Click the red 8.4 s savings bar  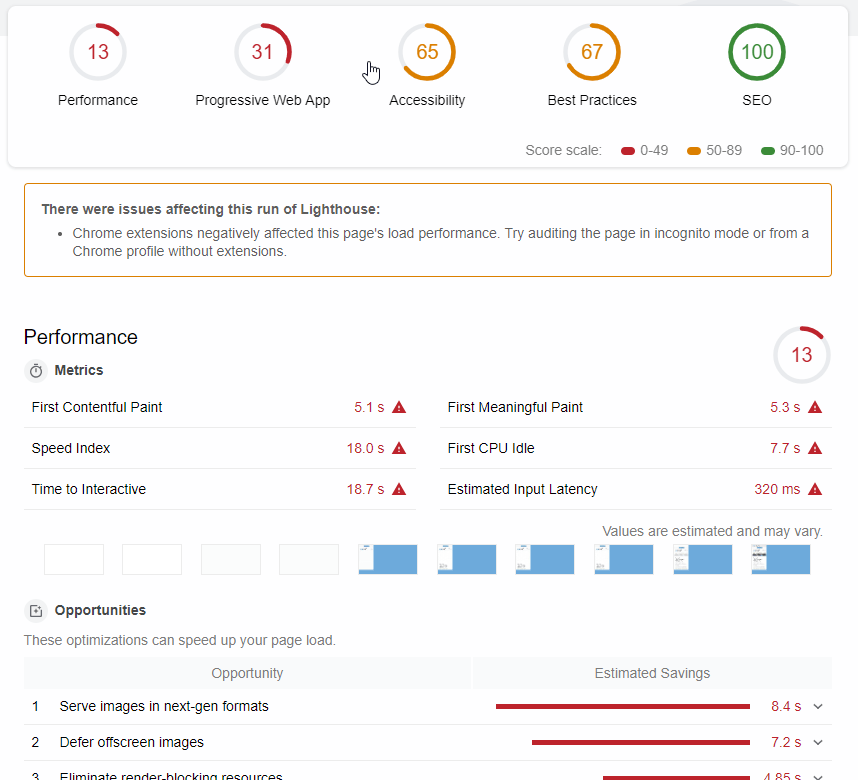click(x=622, y=707)
